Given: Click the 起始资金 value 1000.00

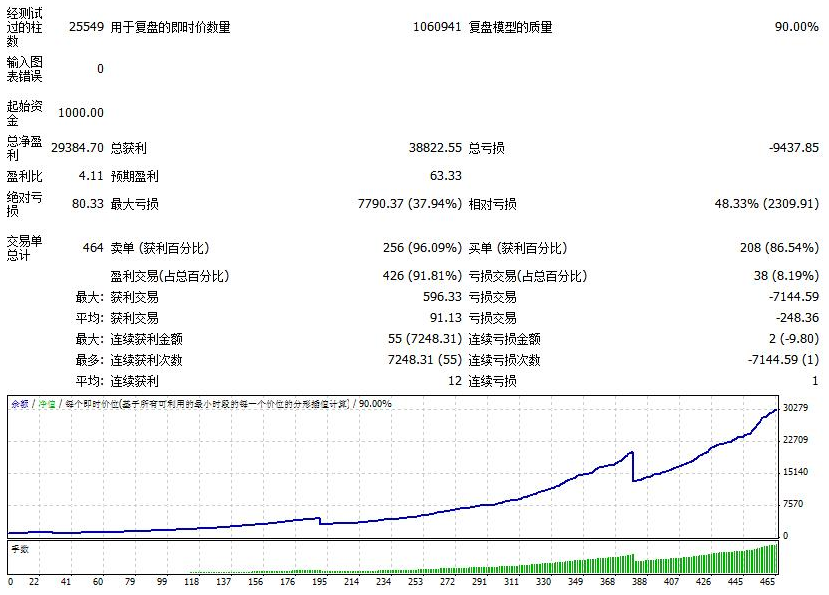Looking at the screenshot, I should pos(80,113).
